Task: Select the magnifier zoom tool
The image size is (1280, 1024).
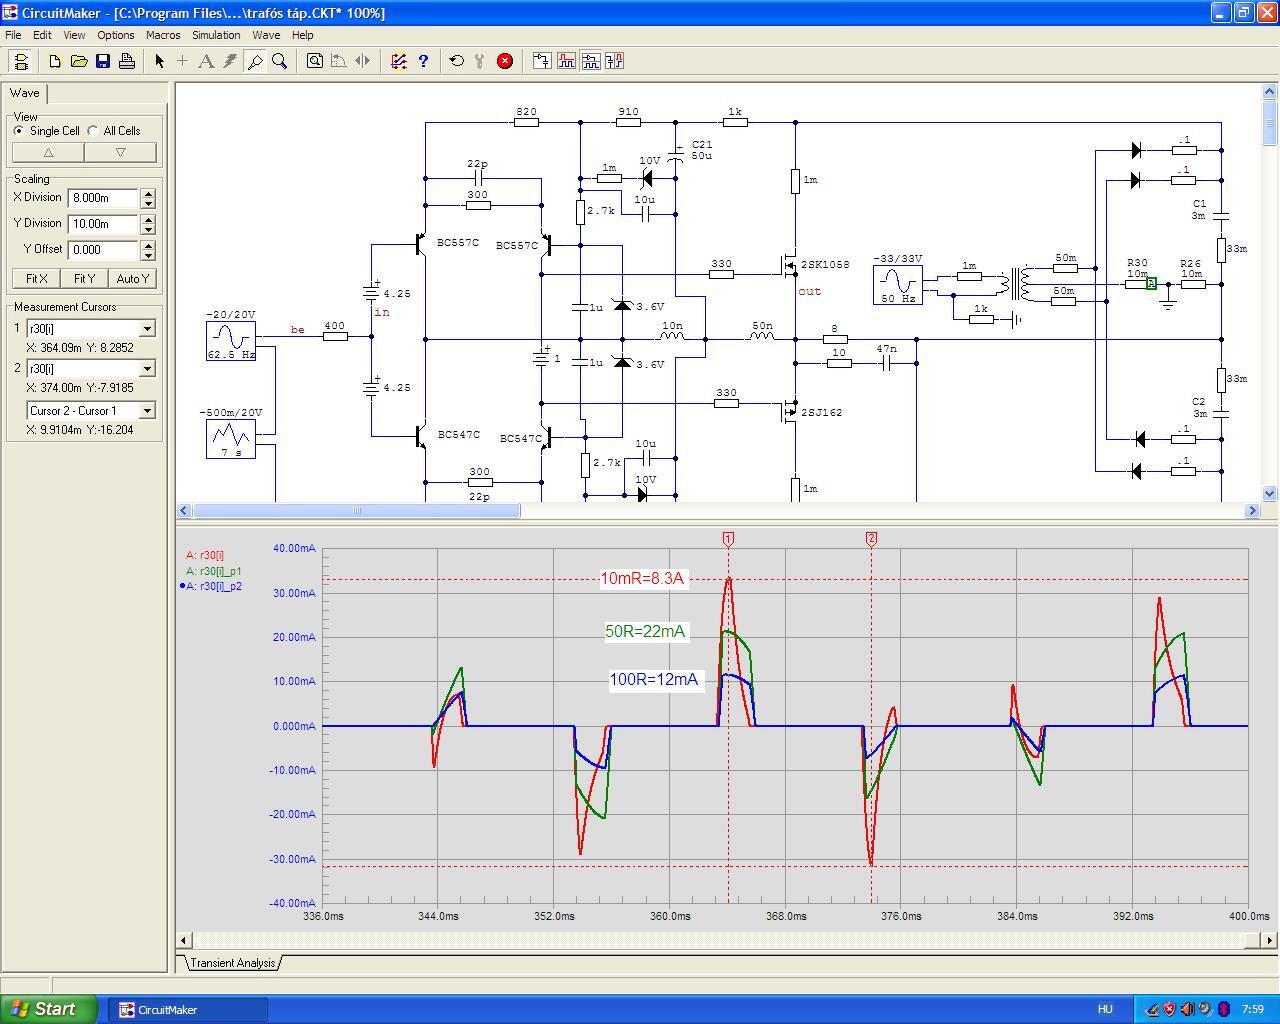Action: pos(280,61)
